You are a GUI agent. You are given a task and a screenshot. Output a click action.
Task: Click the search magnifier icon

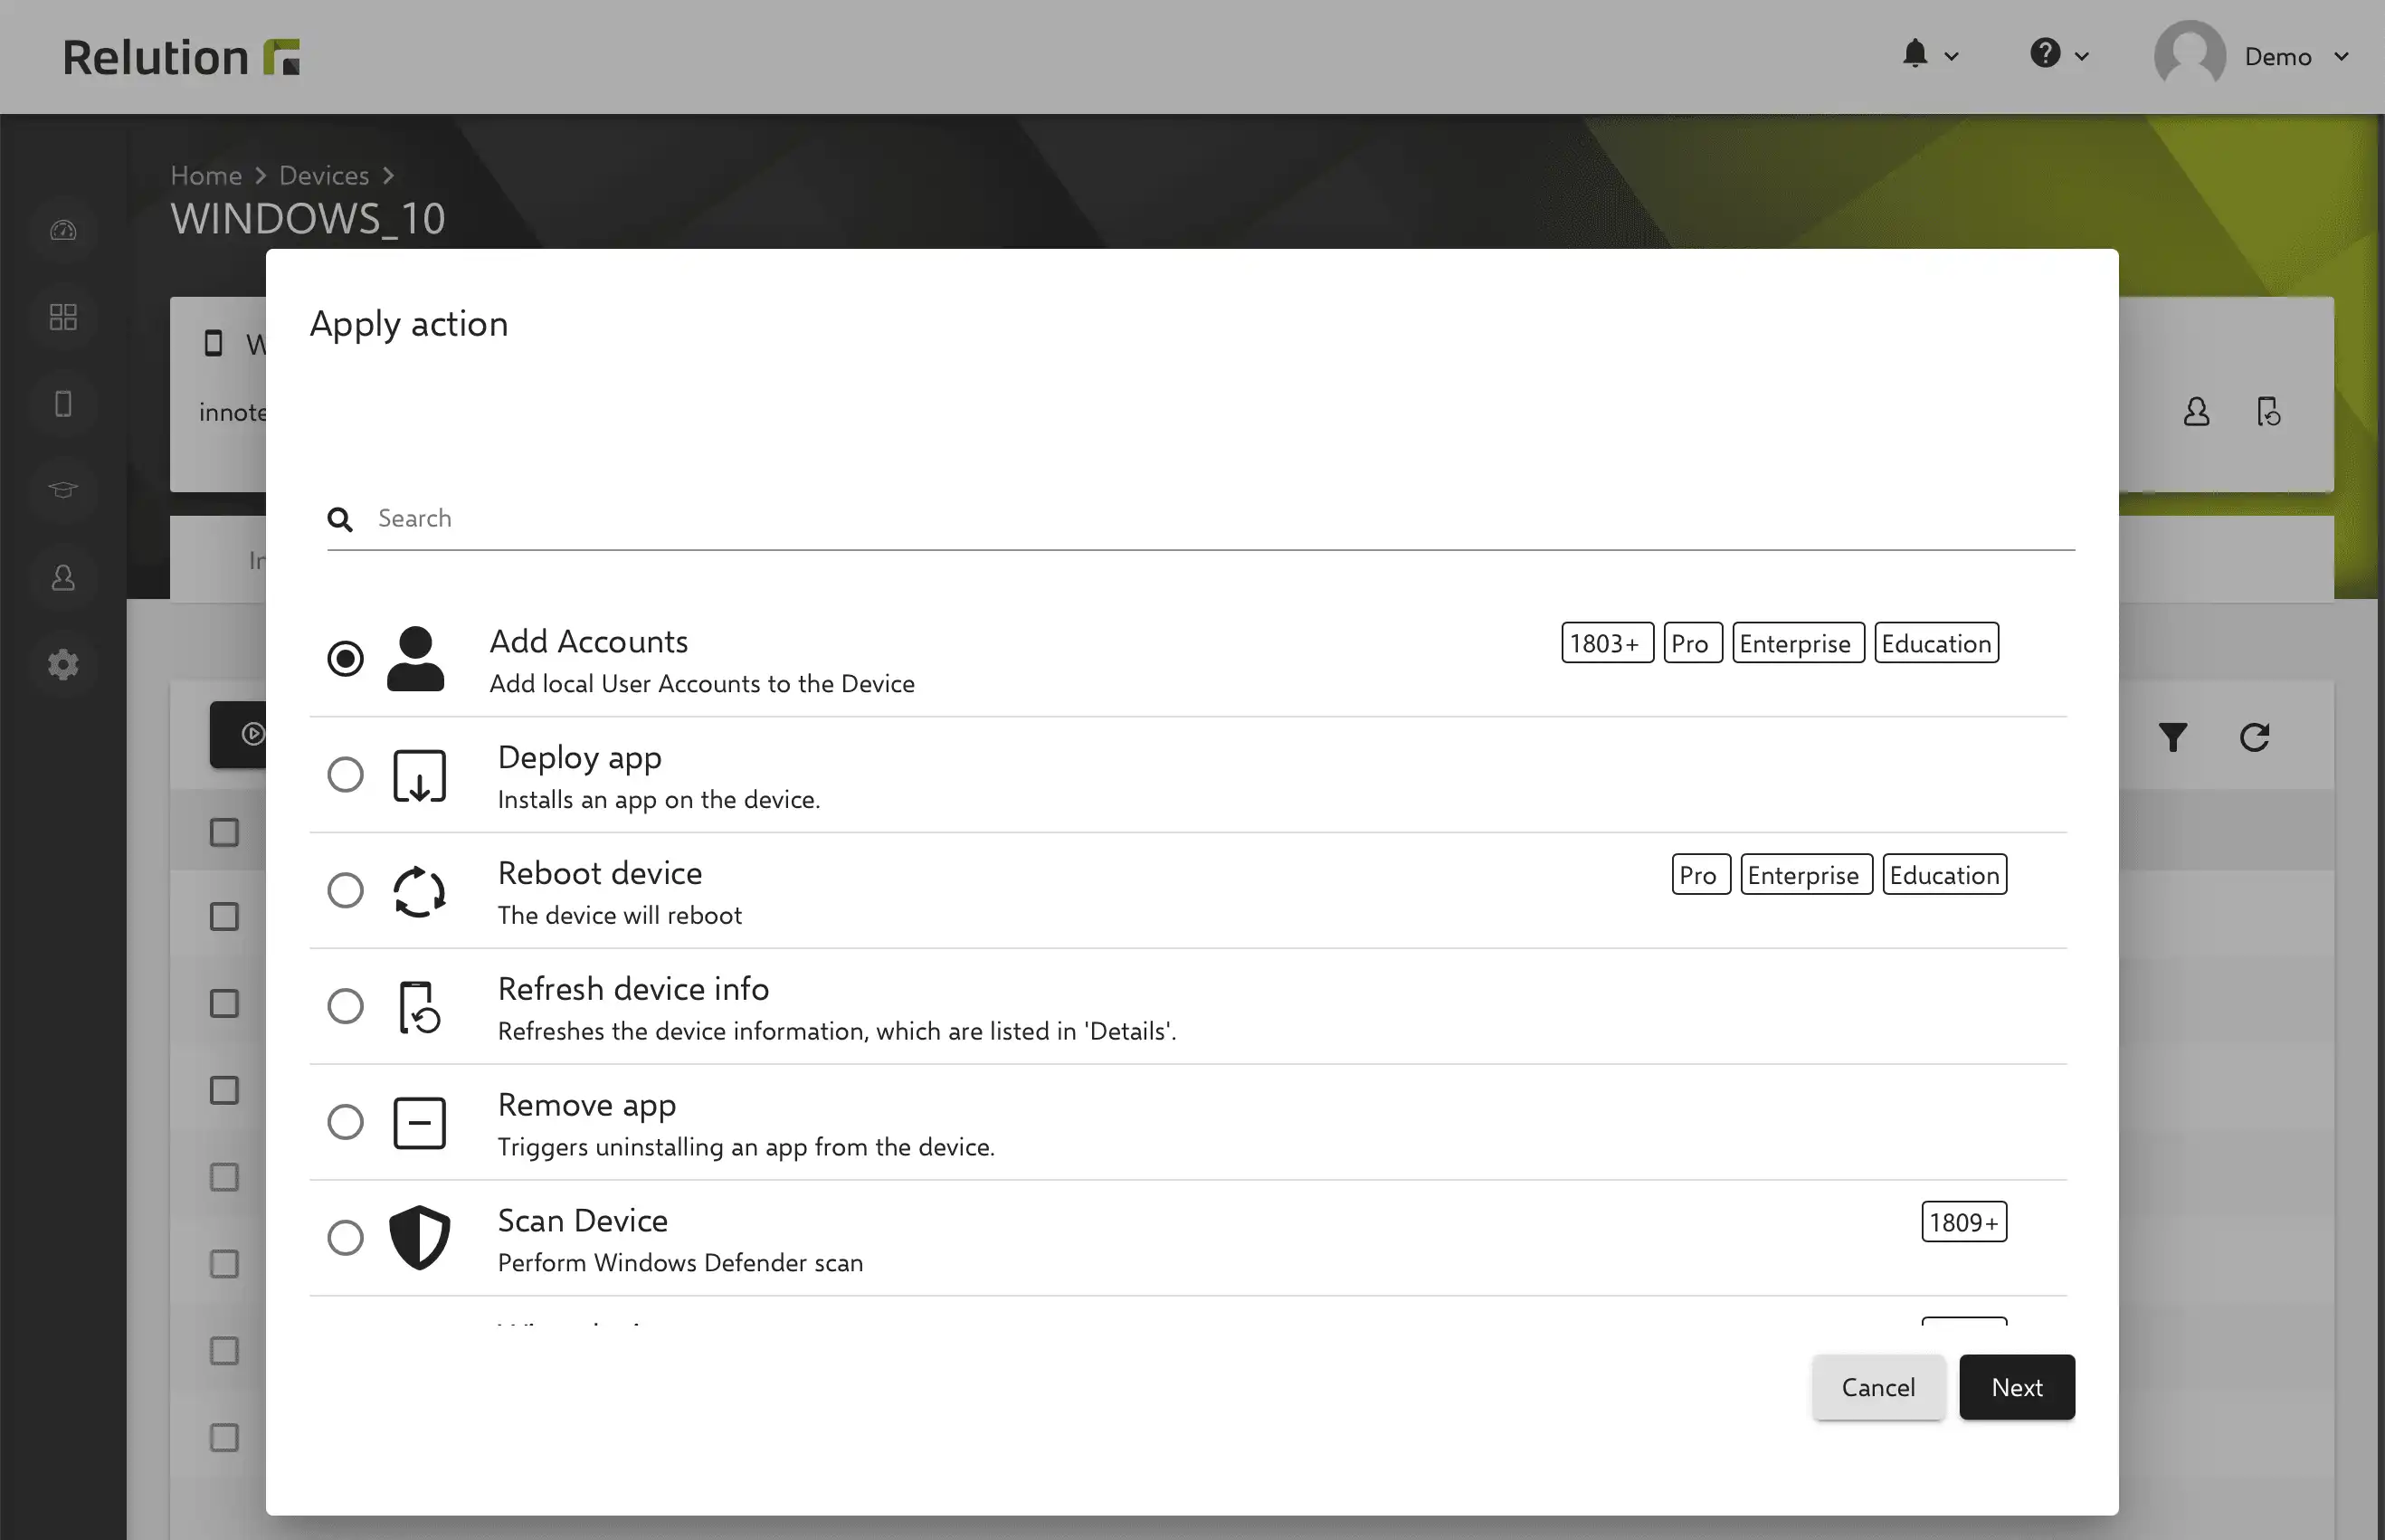[x=340, y=519]
